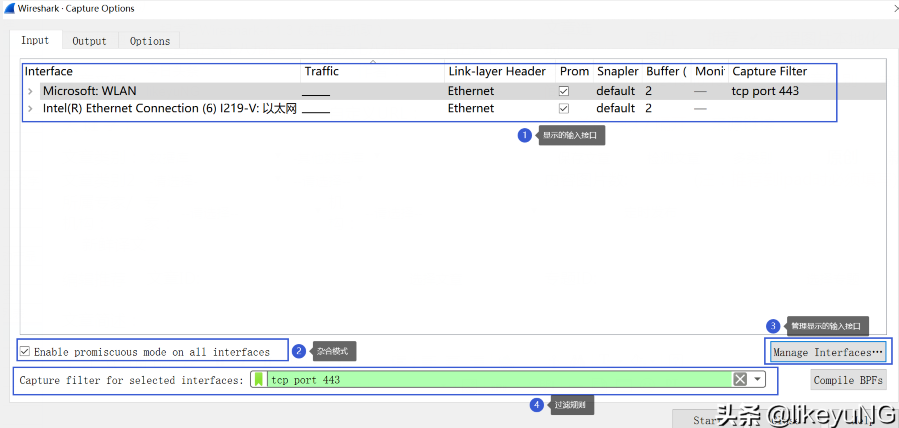Click the Wireshark shark fin title icon
899x428 pixels.
[9, 9]
